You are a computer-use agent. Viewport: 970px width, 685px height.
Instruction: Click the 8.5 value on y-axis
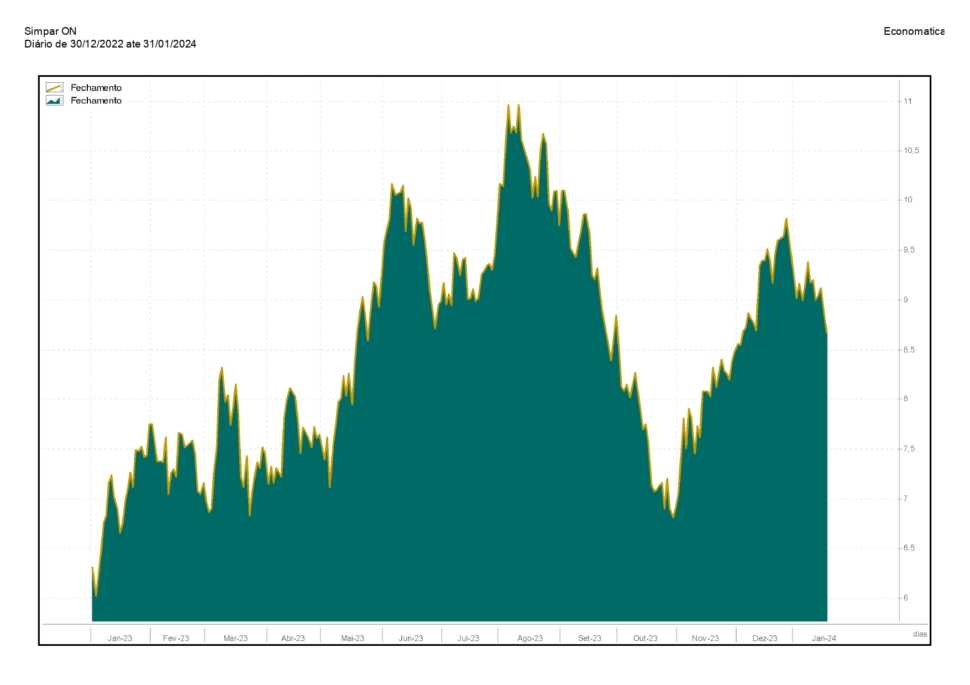coord(910,350)
